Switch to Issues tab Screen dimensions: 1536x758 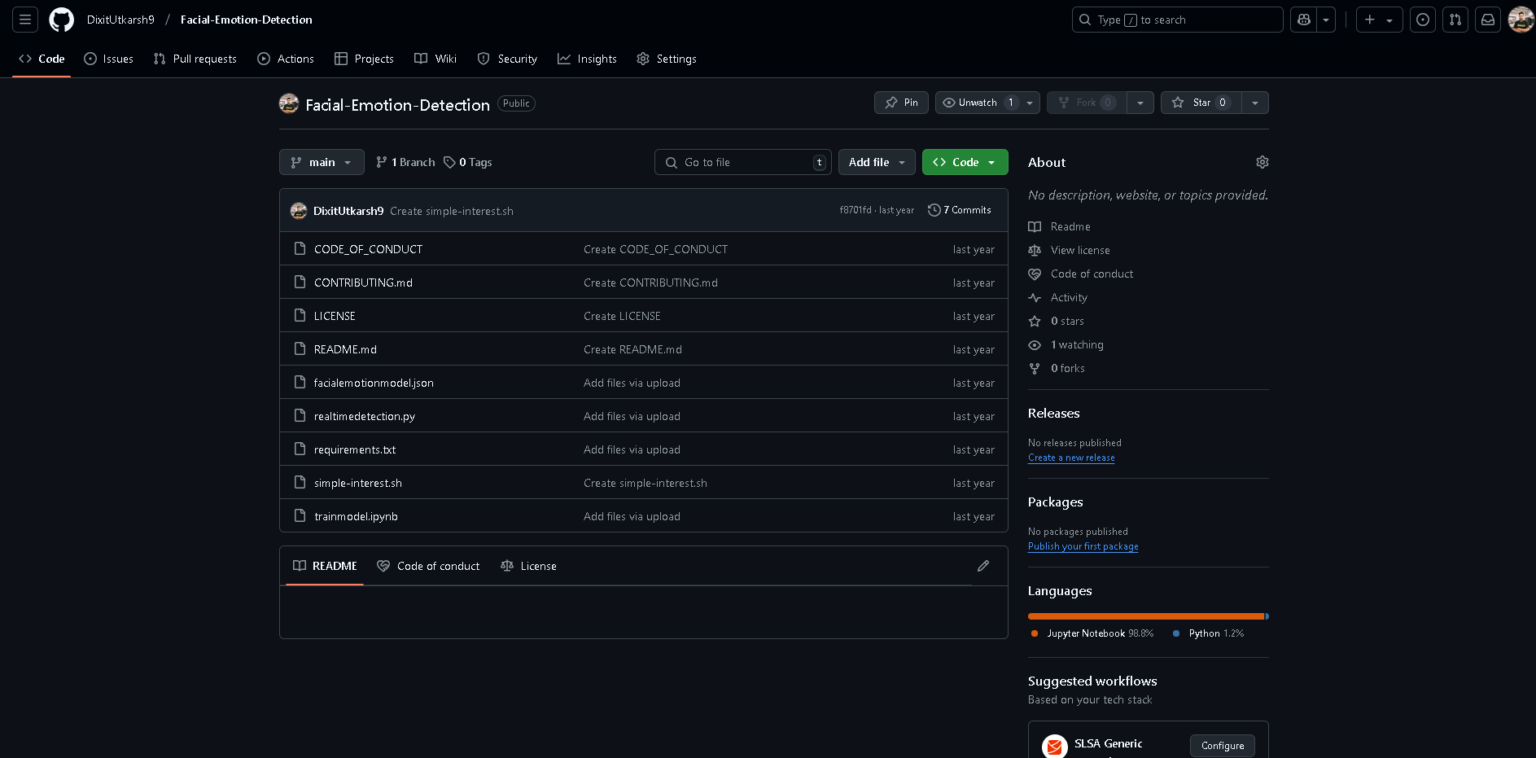tap(108, 59)
